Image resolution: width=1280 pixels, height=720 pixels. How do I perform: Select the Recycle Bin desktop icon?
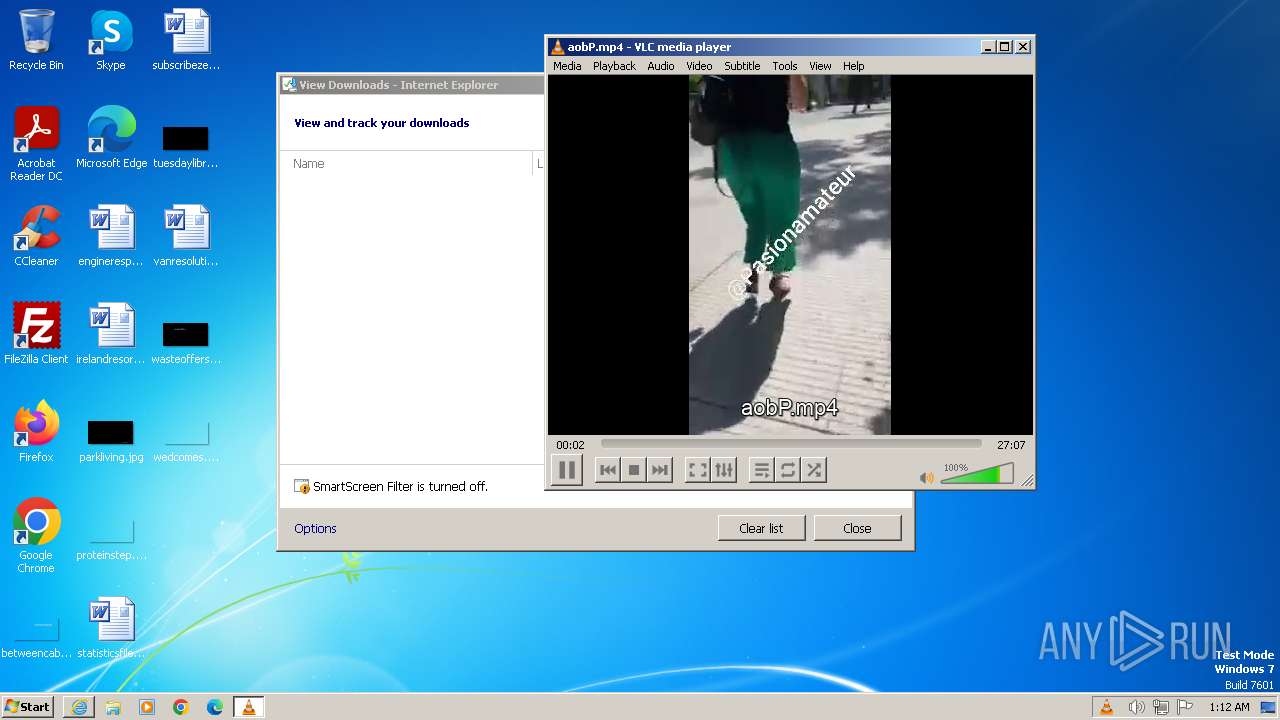coord(36,41)
